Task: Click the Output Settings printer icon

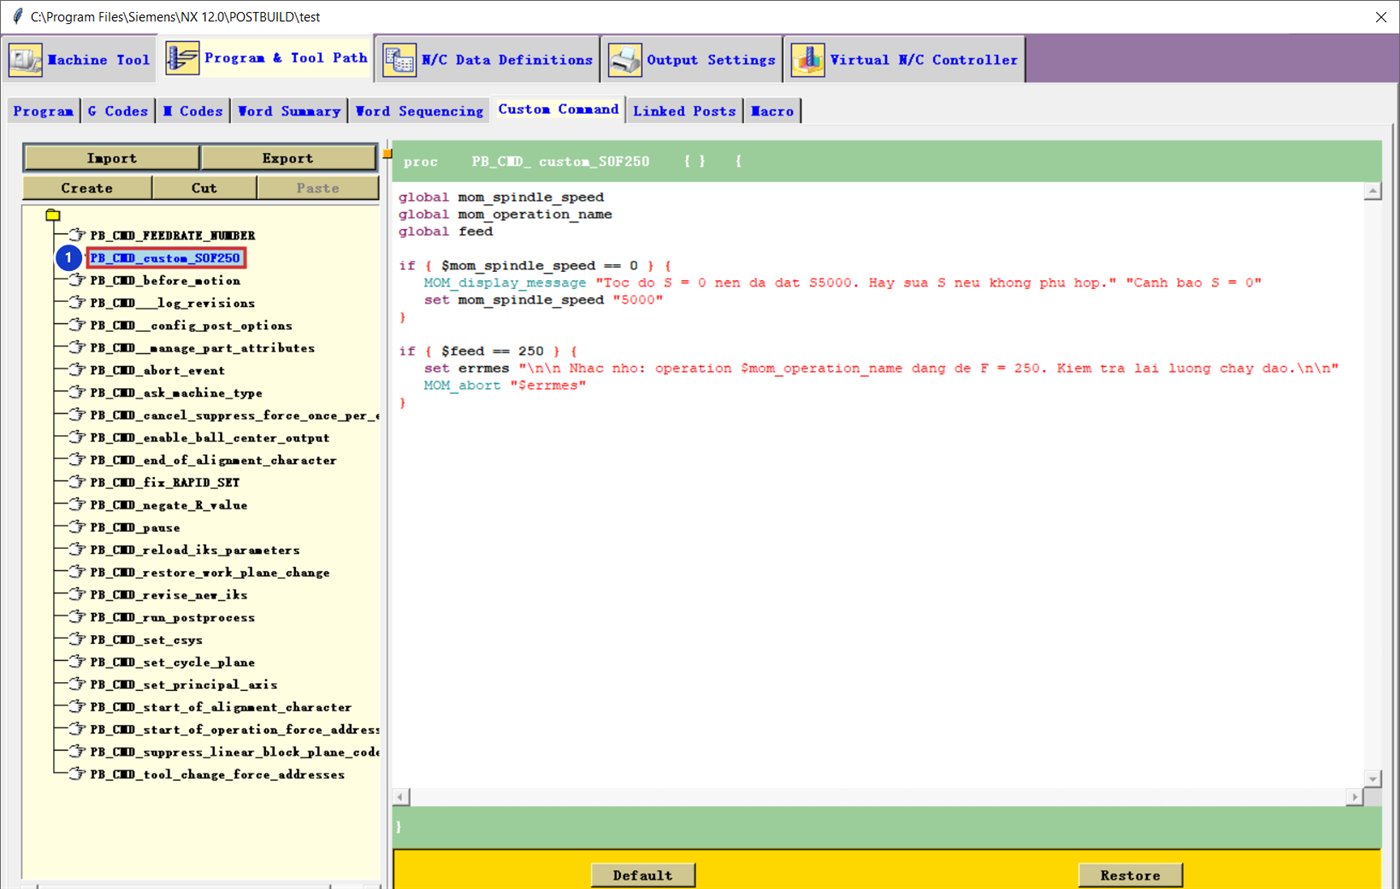Action: (625, 60)
